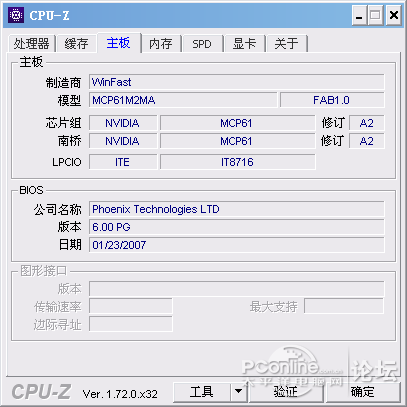The height and width of the screenshot is (407, 407).
Task: Click the 工具 button
Action: pyautogui.click(x=202, y=392)
